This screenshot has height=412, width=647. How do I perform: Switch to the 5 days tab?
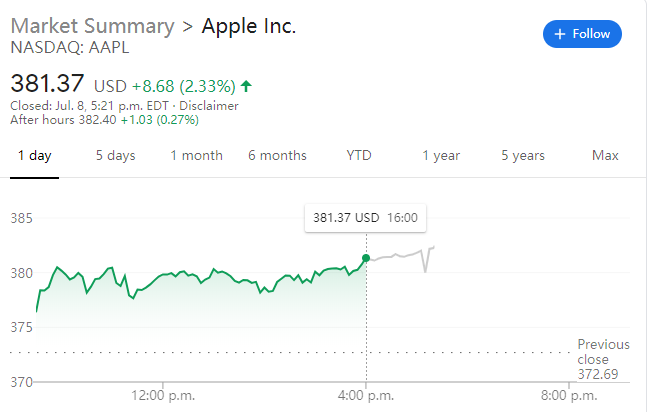coord(115,155)
